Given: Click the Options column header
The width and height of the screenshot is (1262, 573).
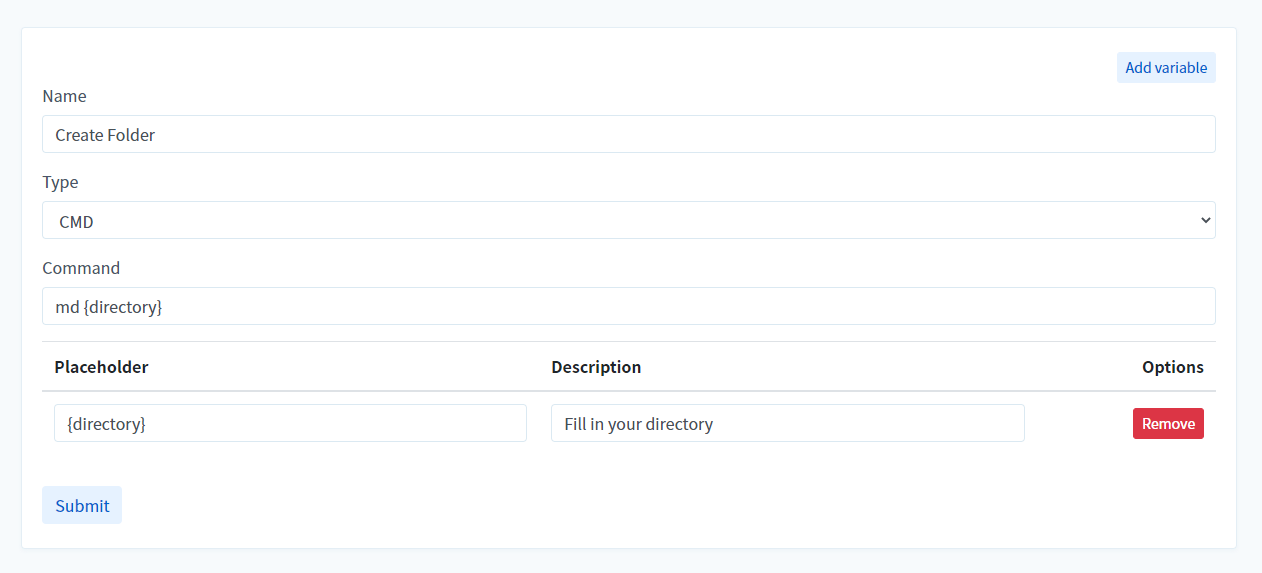Looking at the screenshot, I should (x=1172, y=367).
